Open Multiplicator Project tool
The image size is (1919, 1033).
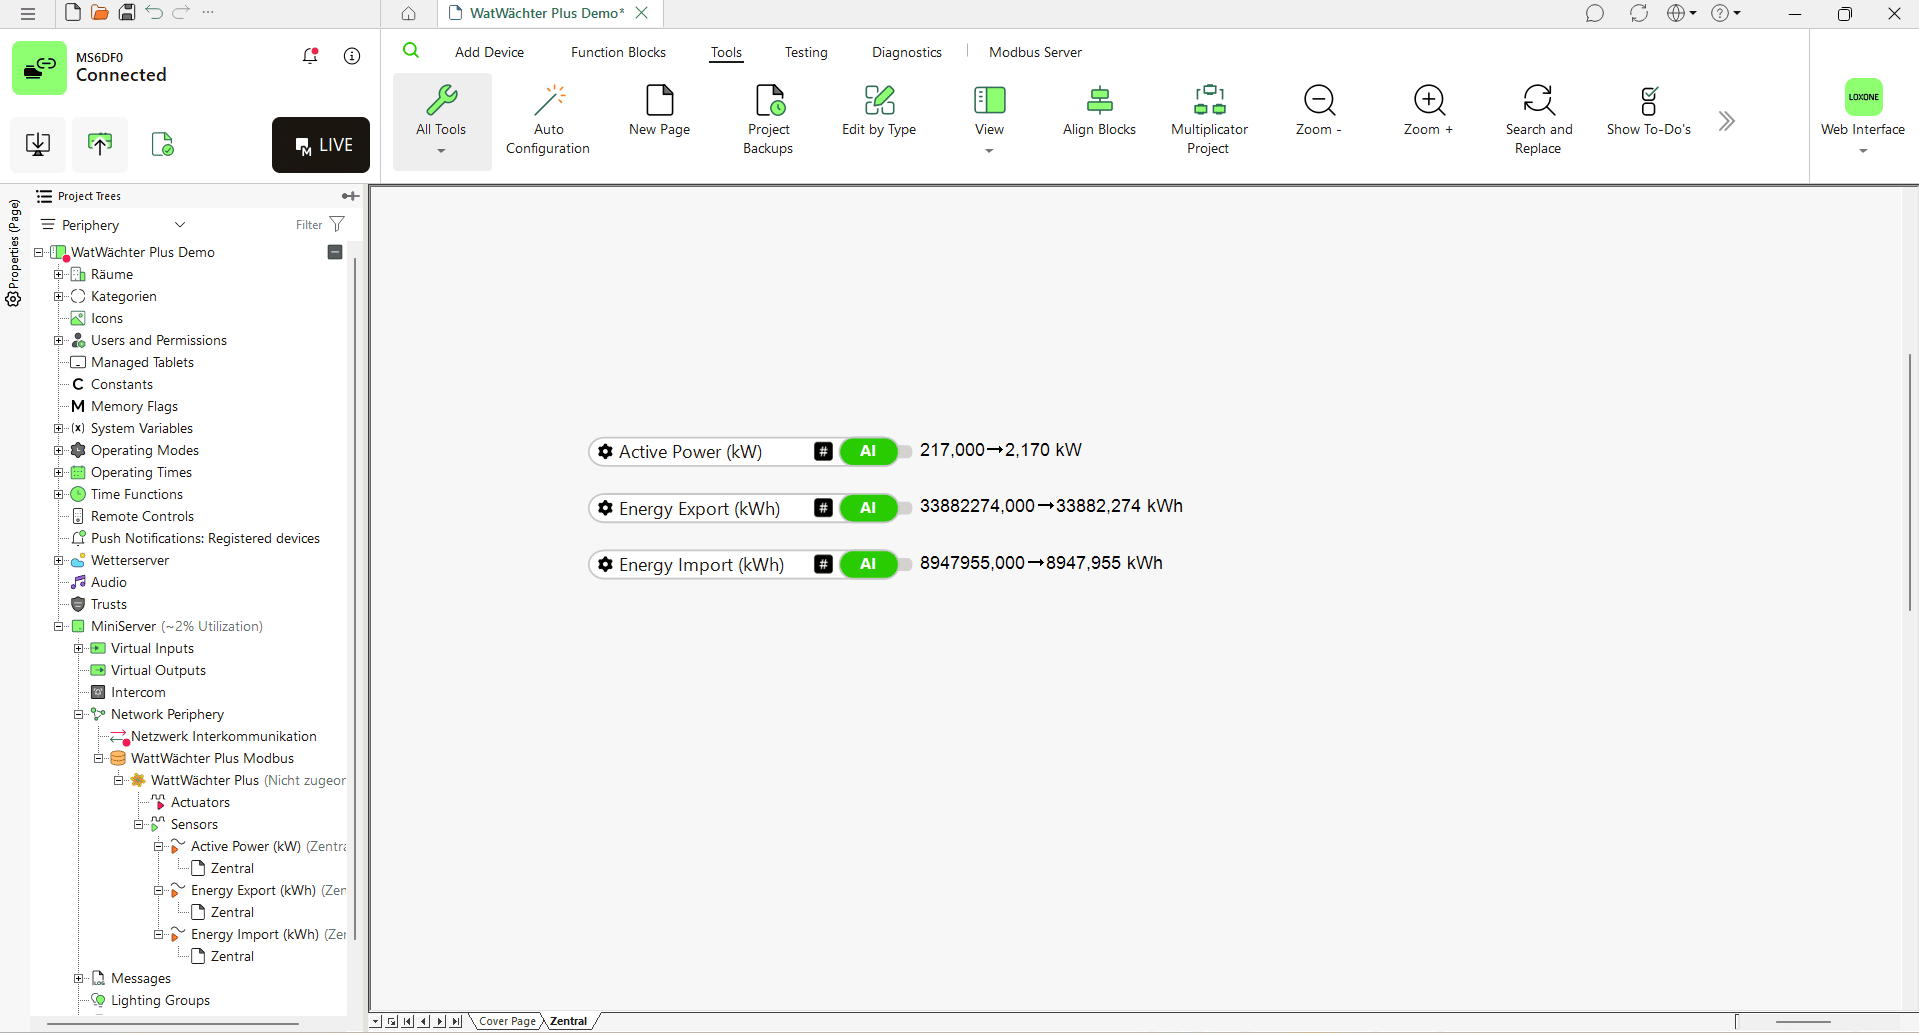pos(1209,120)
